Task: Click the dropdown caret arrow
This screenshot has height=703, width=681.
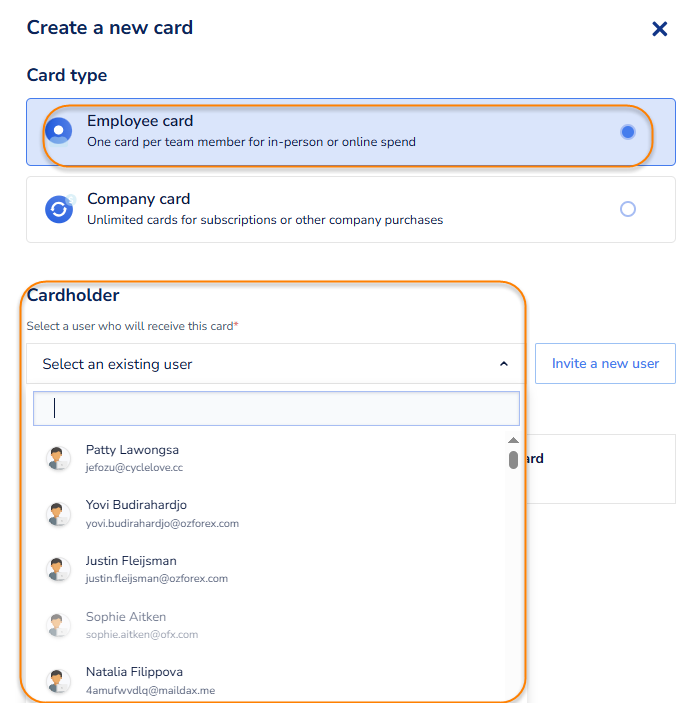Action: [x=504, y=364]
